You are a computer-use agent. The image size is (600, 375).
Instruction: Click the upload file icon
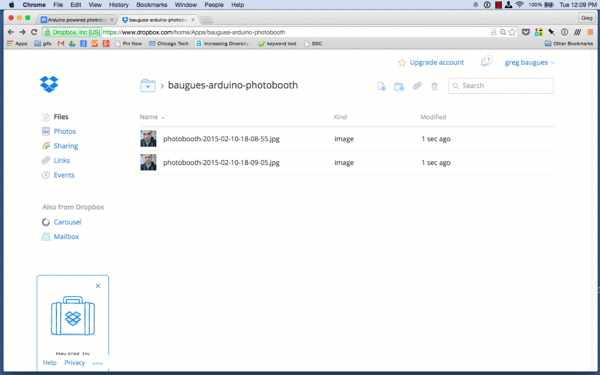coord(381,86)
